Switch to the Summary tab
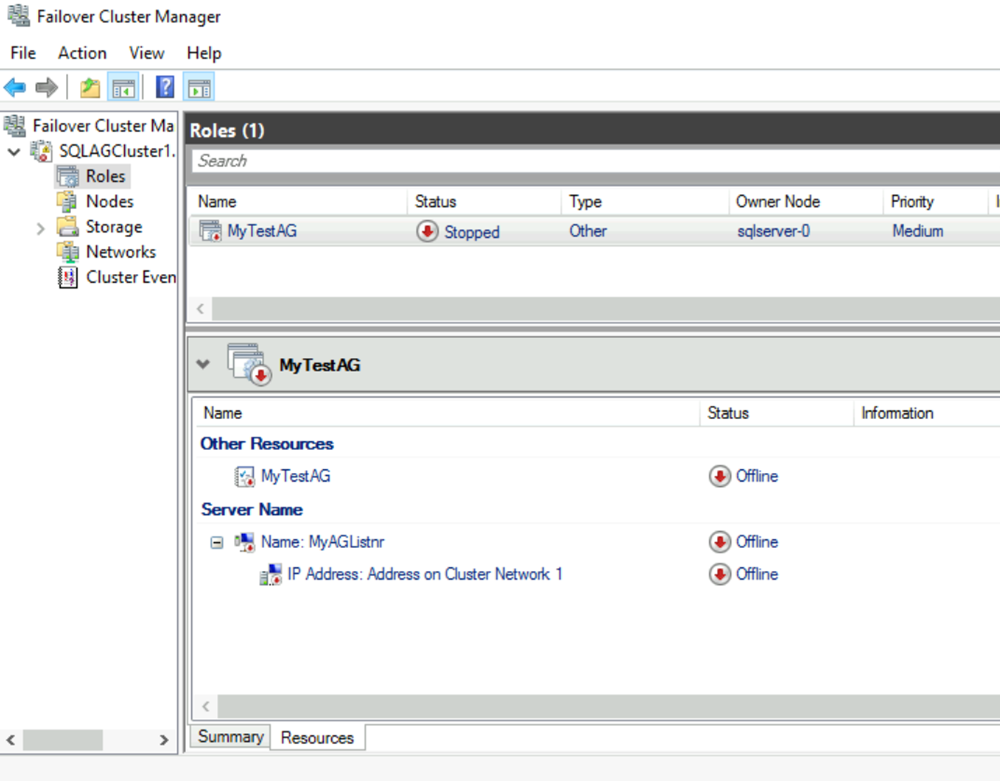The width and height of the screenshot is (1000, 781). tap(229, 737)
